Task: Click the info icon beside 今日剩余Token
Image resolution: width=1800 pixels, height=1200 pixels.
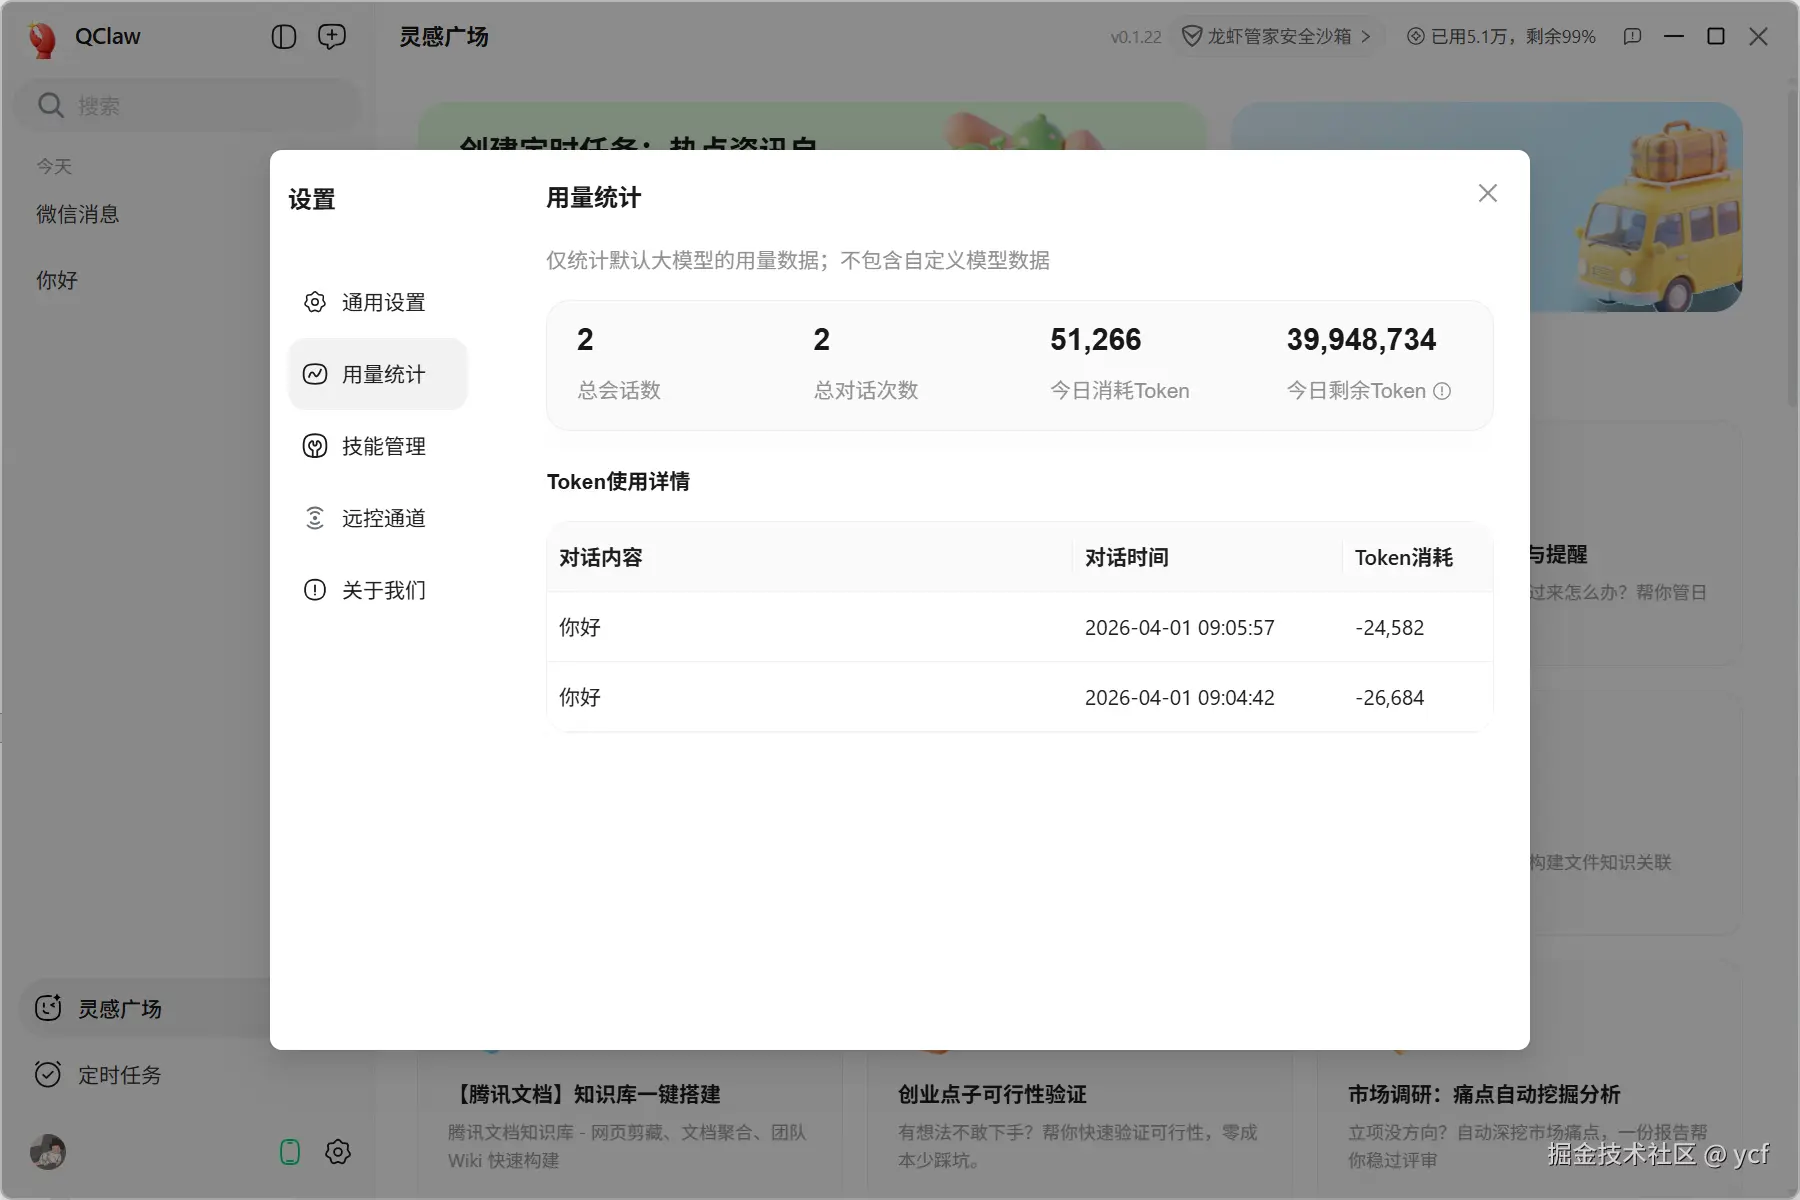Action: [x=1442, y=391]
